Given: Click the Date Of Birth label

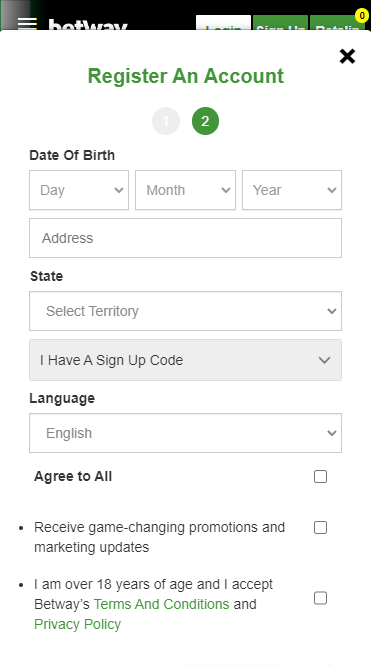Looking at the screenshot, I should coord(72,155).
